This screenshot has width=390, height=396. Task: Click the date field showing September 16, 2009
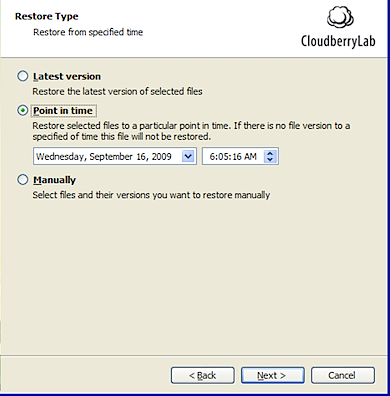click(115, 156)
